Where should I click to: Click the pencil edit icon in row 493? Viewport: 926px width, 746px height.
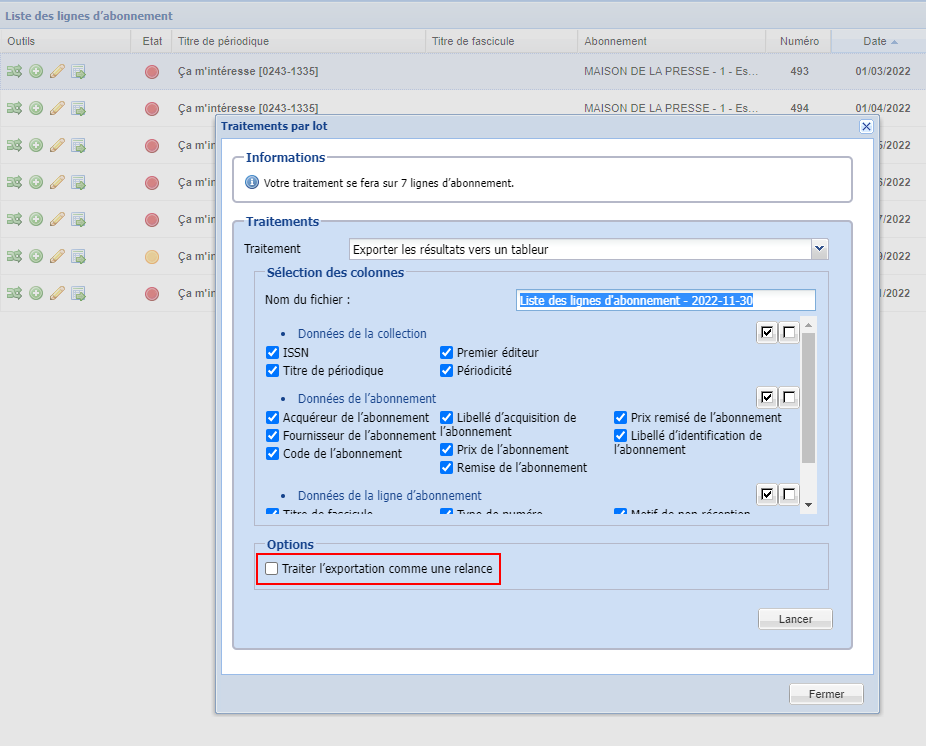57,71
